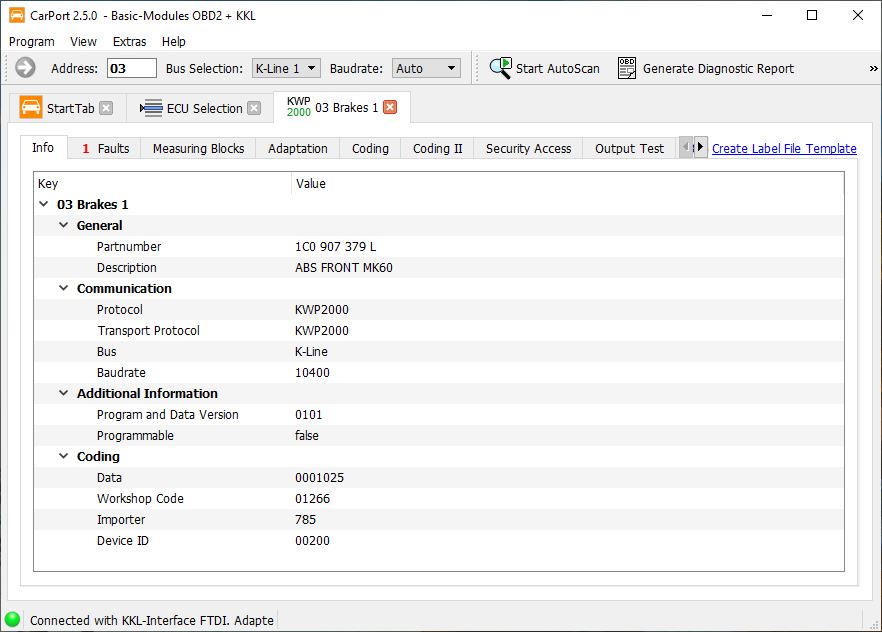Collapse the Communication section

[64, 288]
